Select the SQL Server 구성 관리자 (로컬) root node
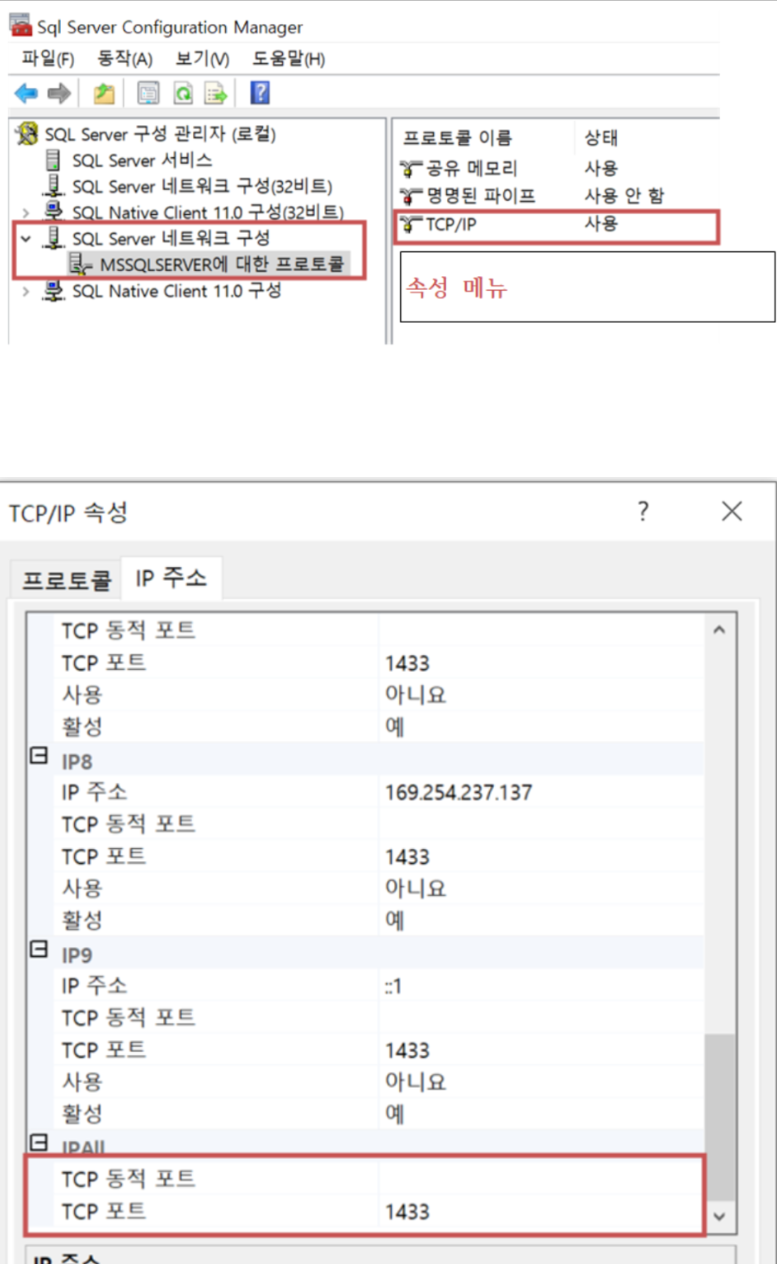The height and width of the screenshot is (1264, 777). point(160,134)
